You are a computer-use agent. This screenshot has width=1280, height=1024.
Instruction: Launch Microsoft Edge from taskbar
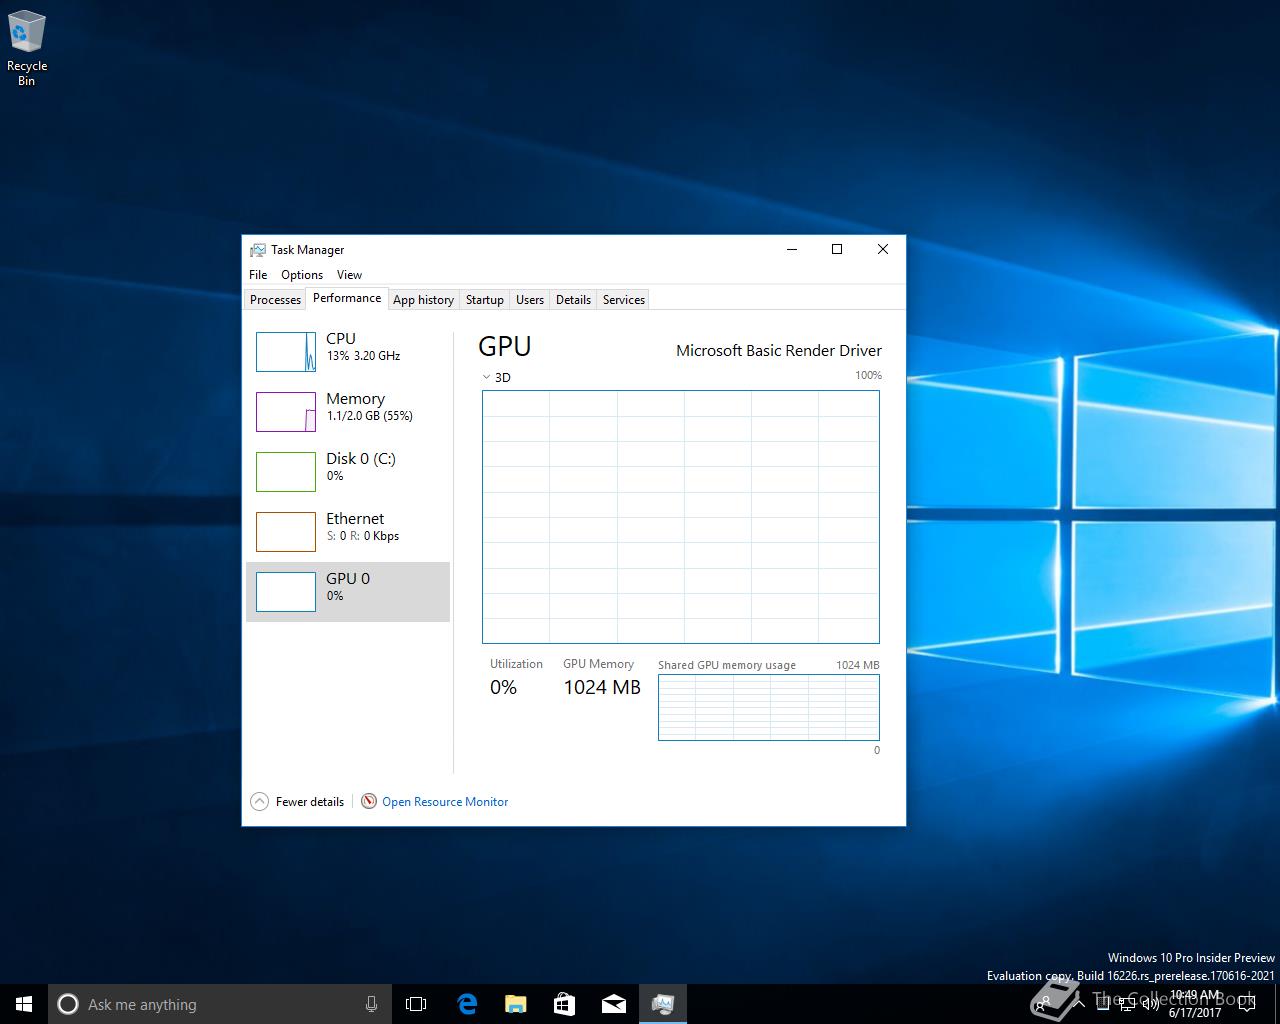tap(466, 1004)
